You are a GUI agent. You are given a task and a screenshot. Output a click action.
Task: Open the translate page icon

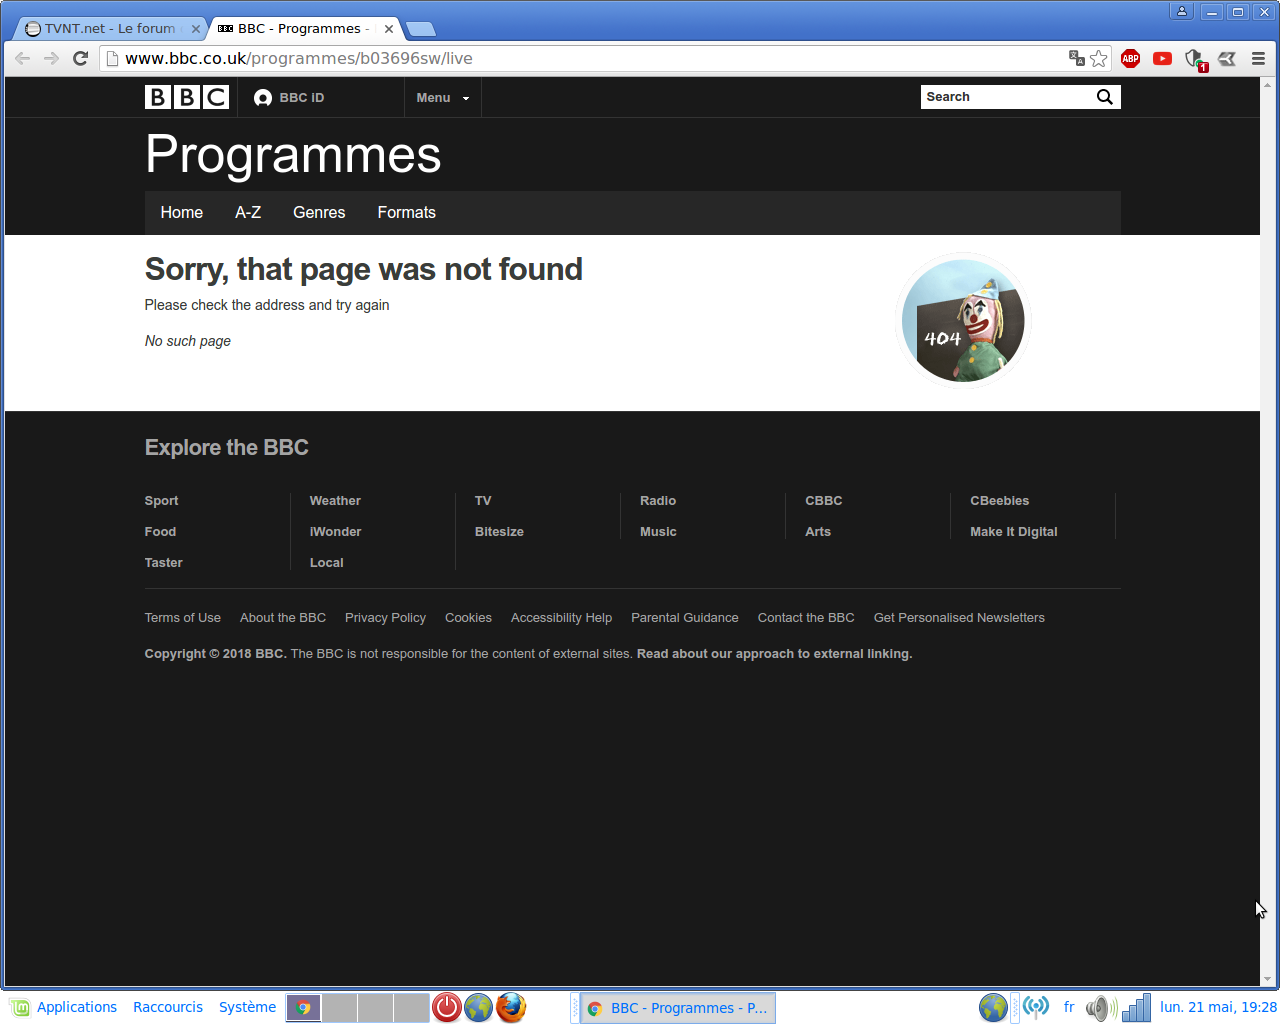click(x=1077, y=58)
